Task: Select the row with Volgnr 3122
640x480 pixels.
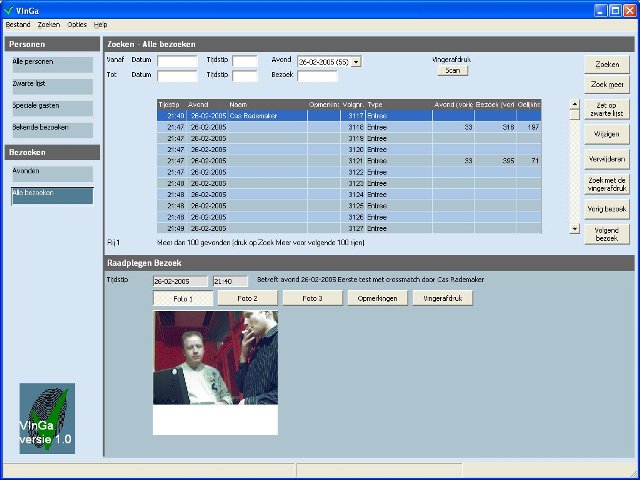Action: click(349, 172)
